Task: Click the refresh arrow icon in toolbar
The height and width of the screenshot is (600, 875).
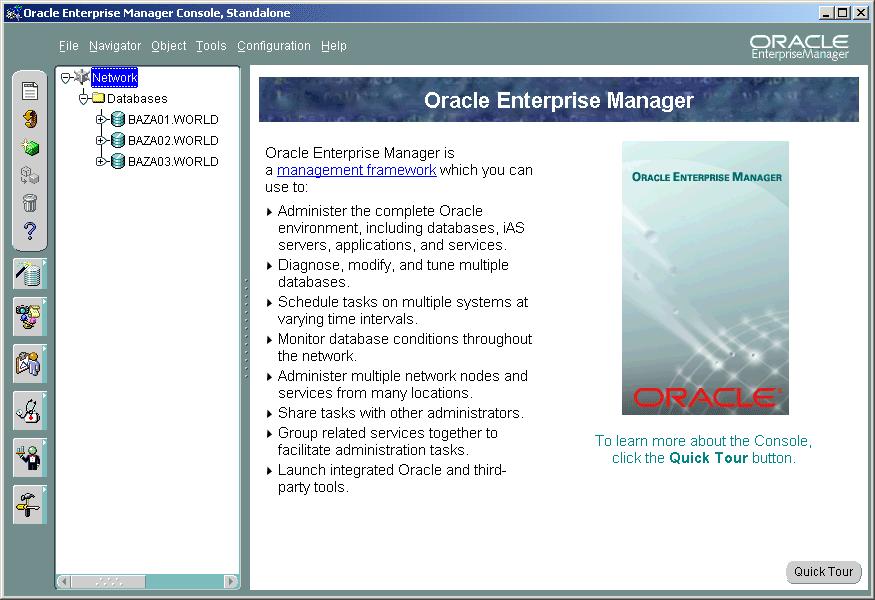Action: [30, 119]
